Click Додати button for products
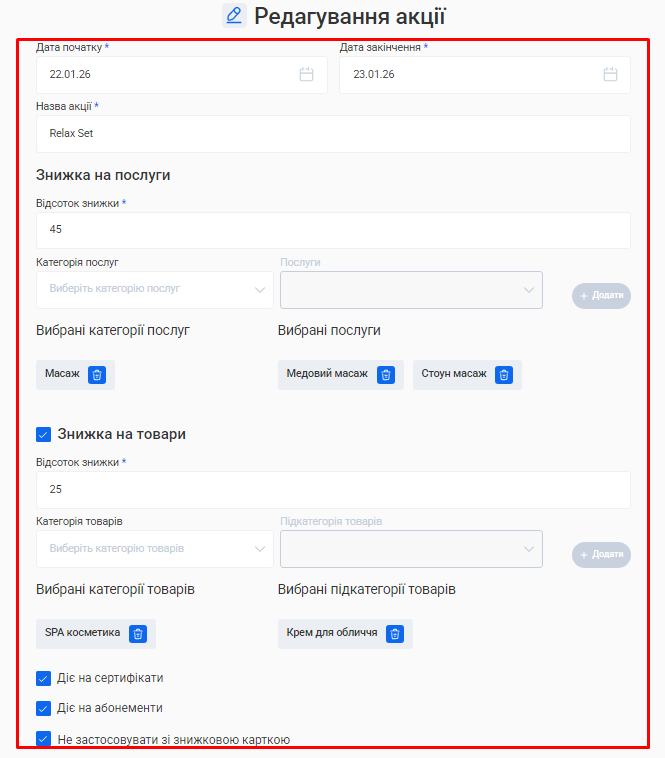This screenshot has height=758, width=665. click(601, 555)
